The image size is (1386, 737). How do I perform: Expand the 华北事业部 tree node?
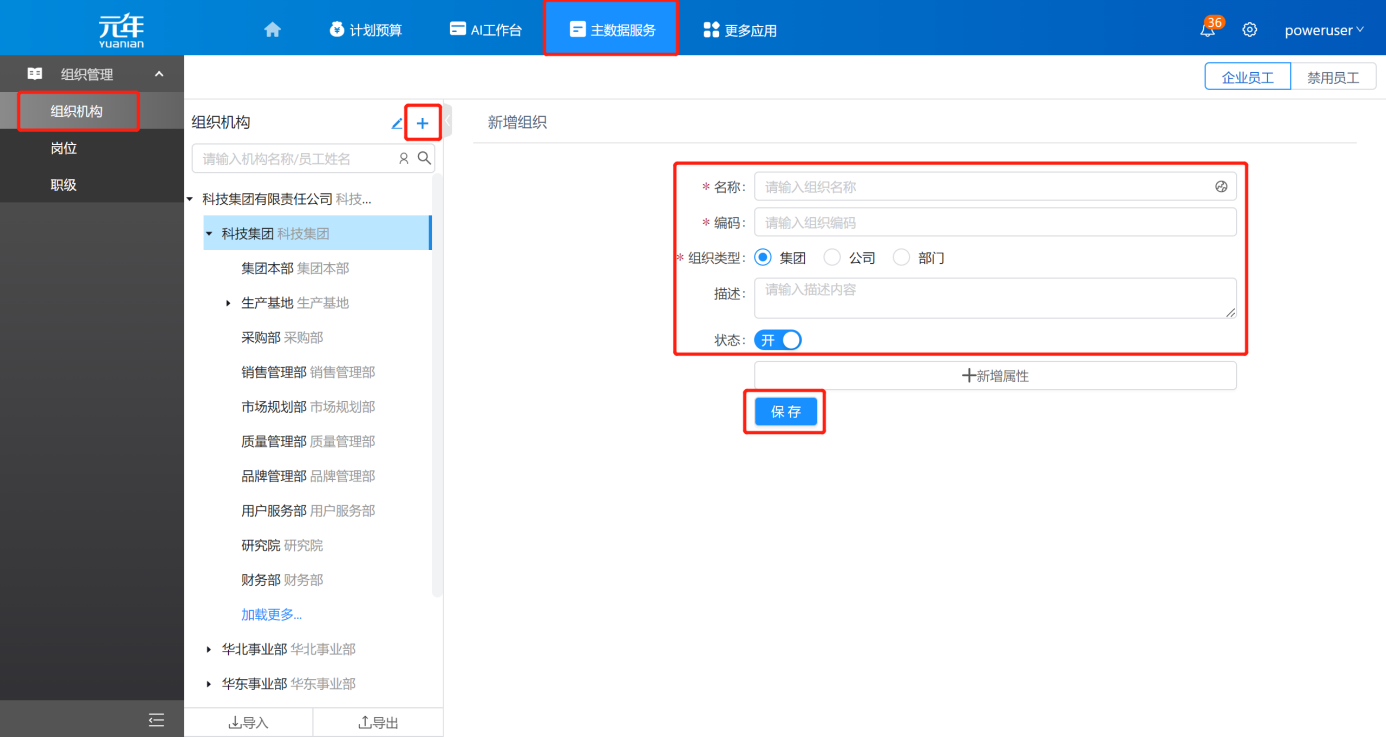(208, 650)
